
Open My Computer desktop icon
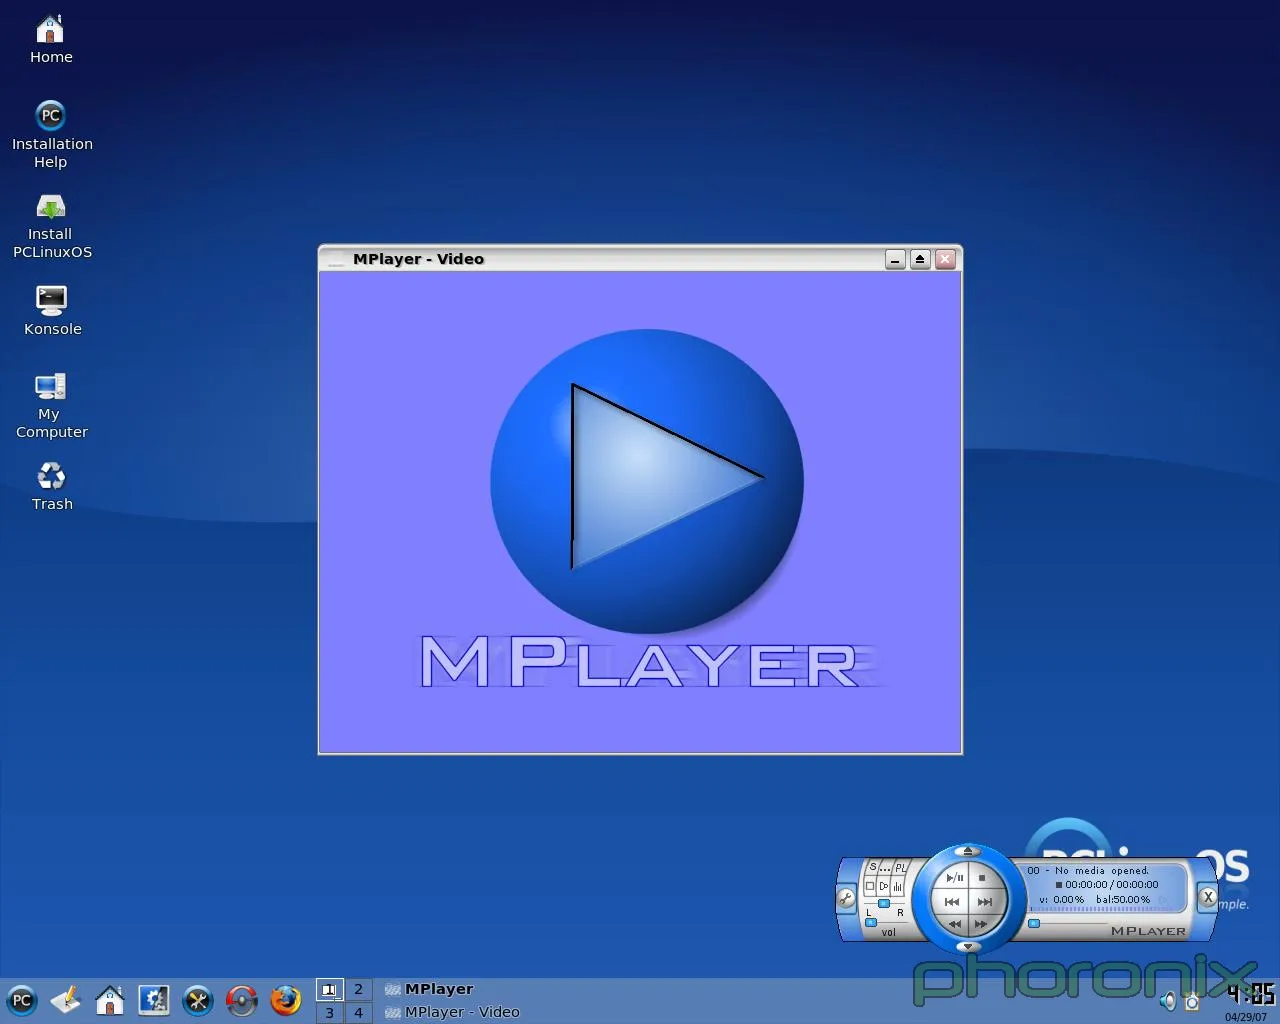click(51, 405)
